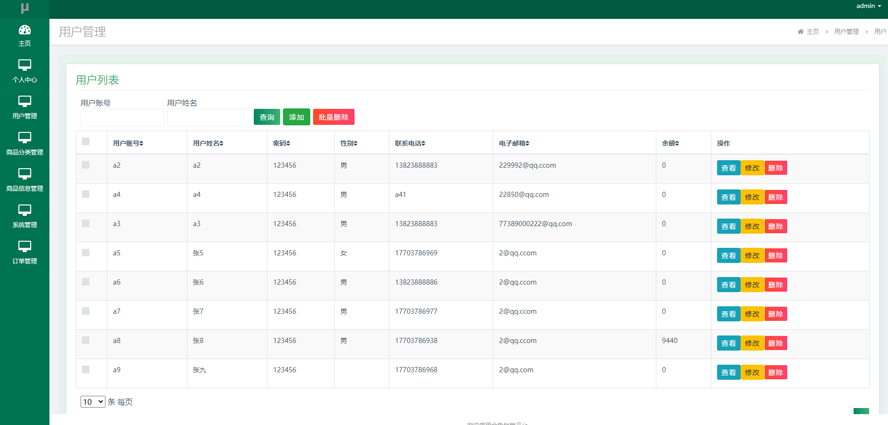
Task: Check the box for user a6
Action: 86,282
